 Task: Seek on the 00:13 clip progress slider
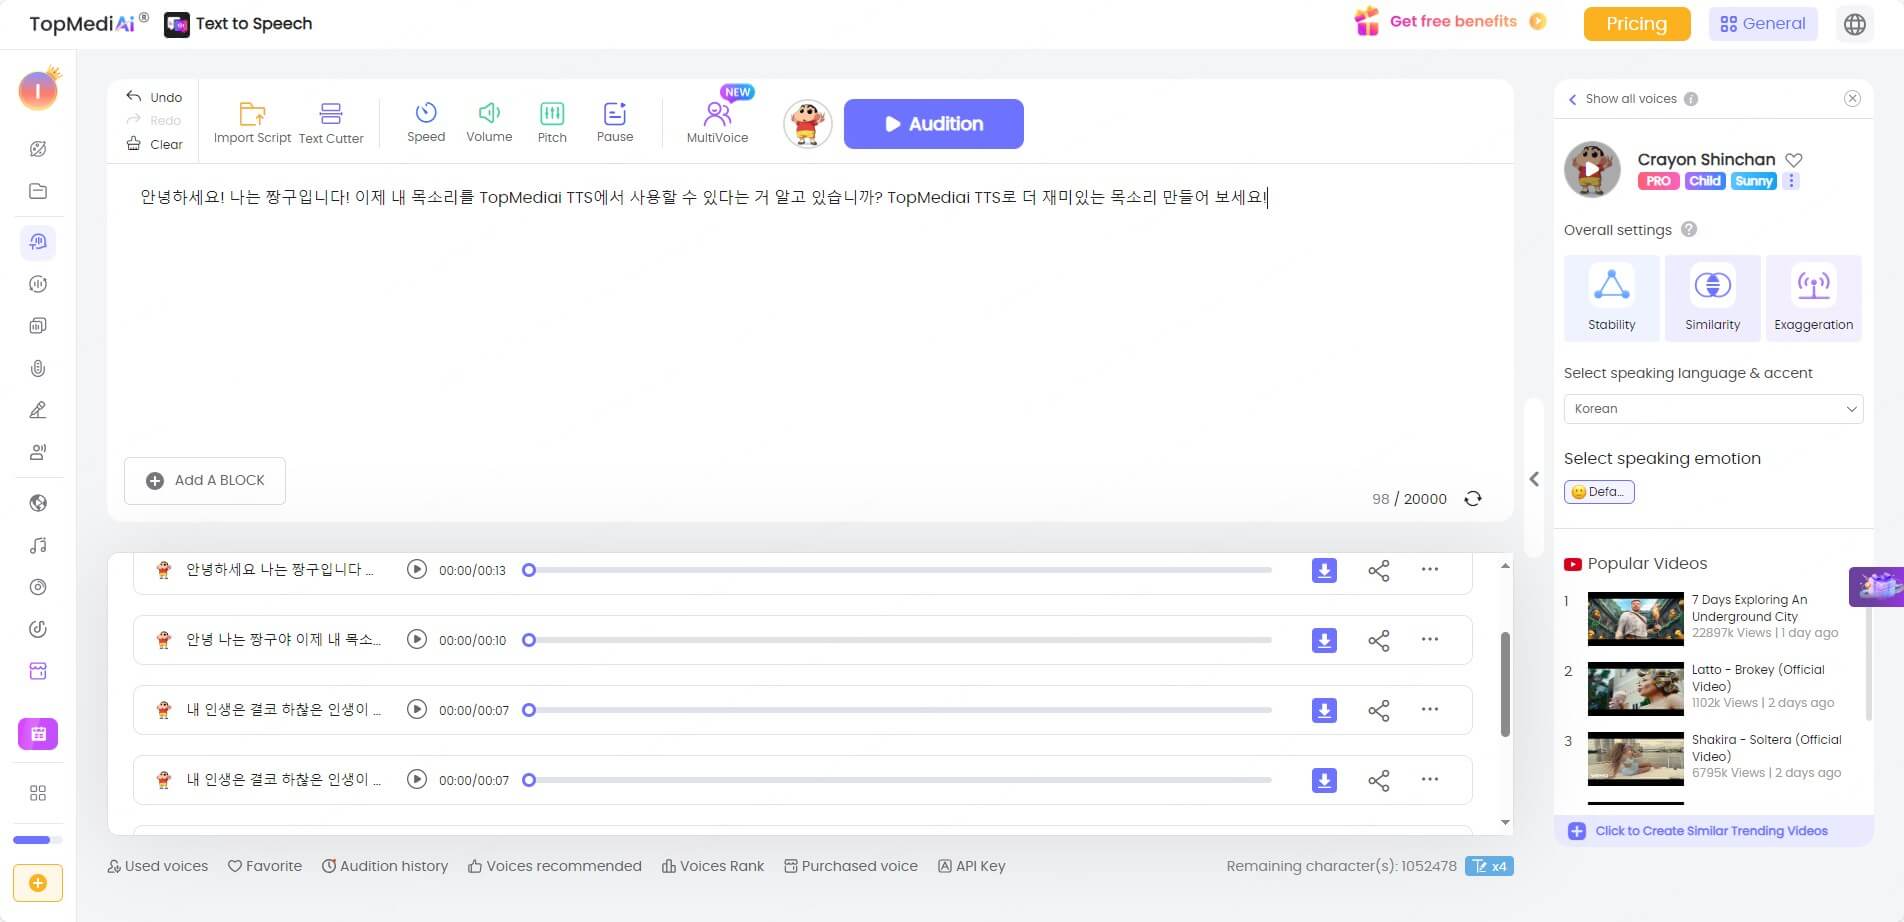(x=898, y=570)
